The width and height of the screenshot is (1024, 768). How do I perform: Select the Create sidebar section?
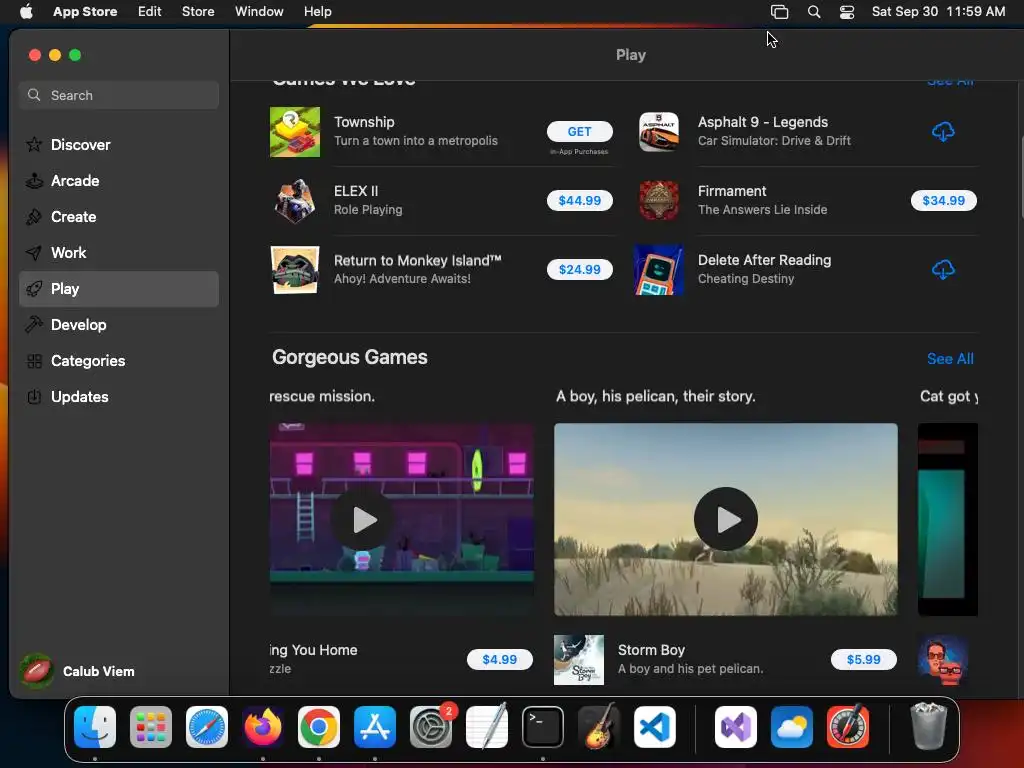[x=119, y=217]
